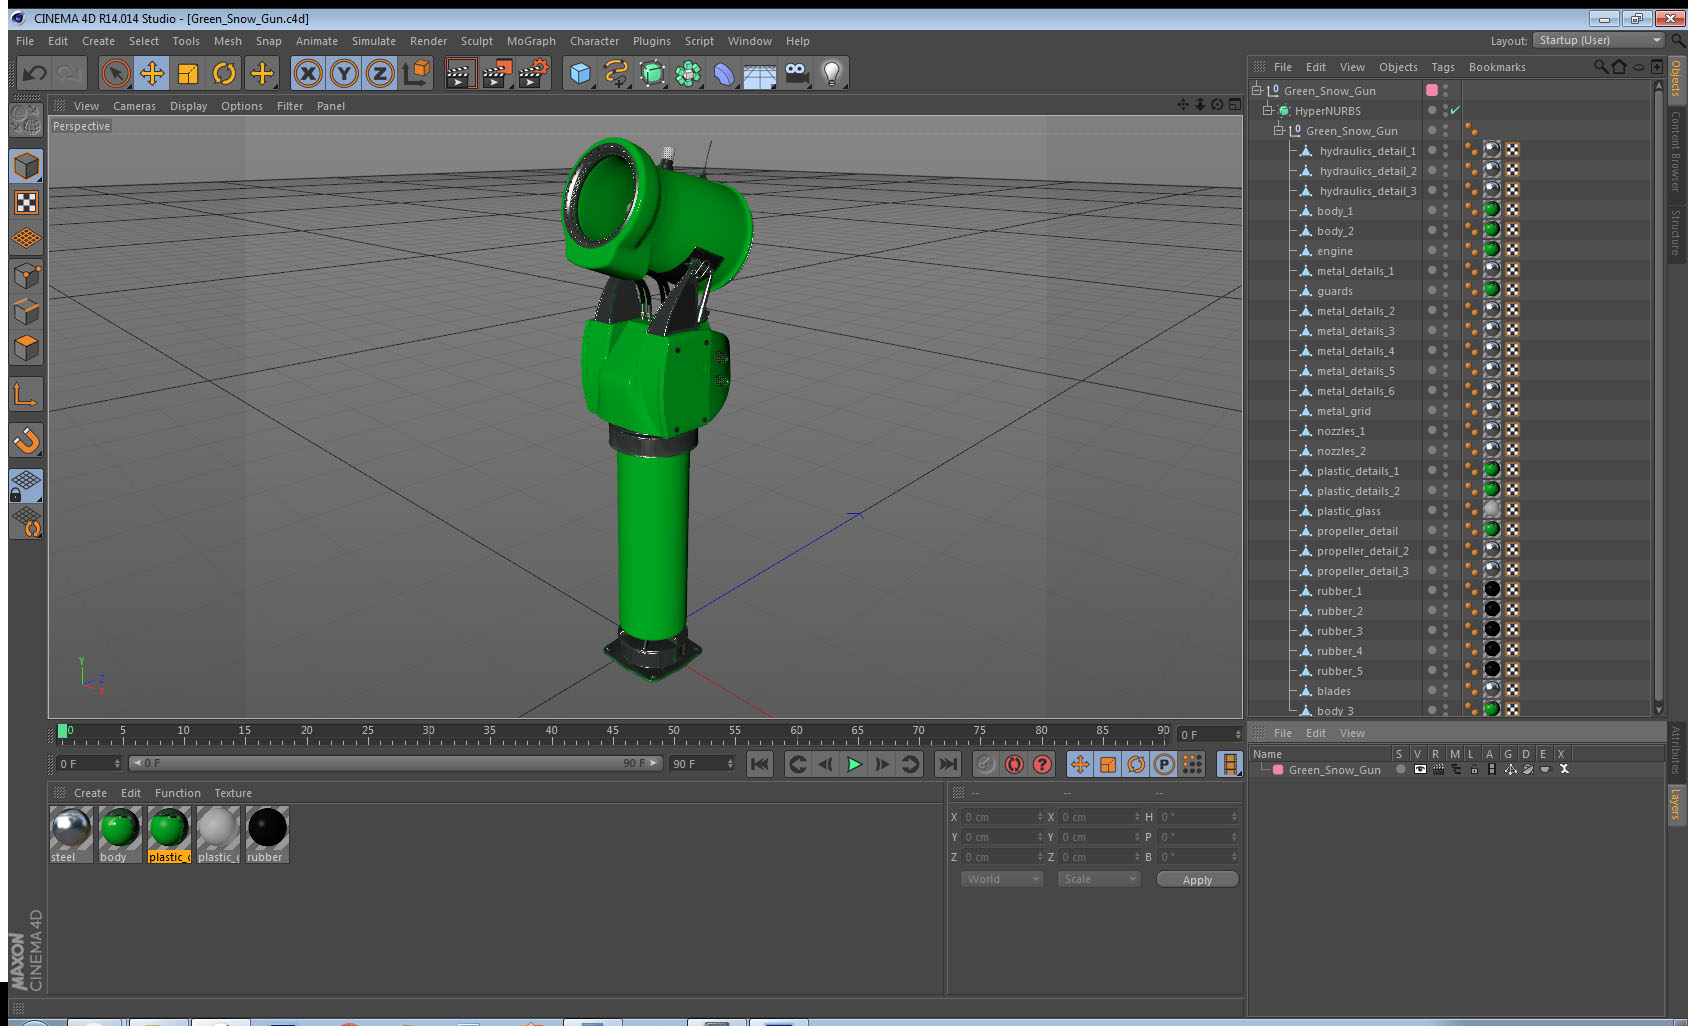Screen dimensions: 1688x1026
Task: Activate the Scale tool in top toolbar
Action: (x=188, y=73)
